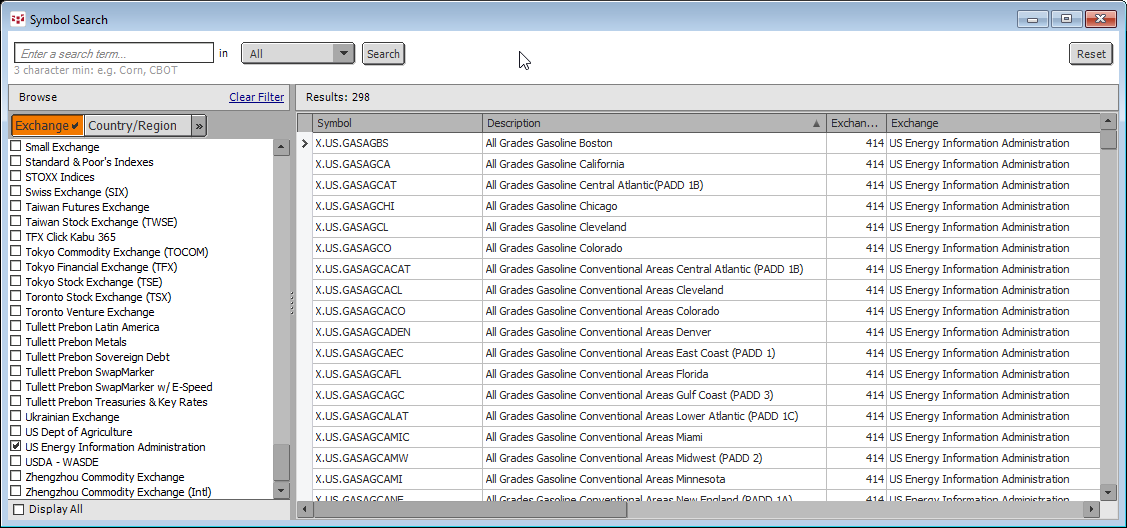Check the US Dept of Agriculture checkbox
Screen dimensions: 1127x528
point(16,432)
